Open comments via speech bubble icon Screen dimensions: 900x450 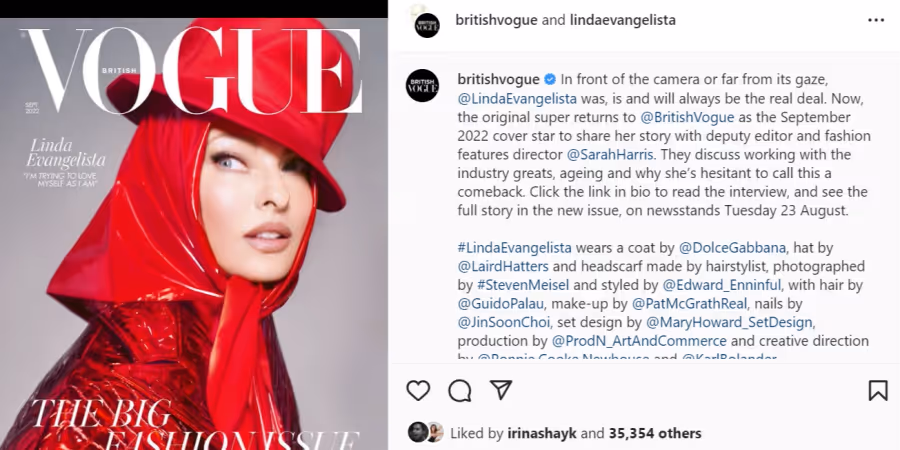[460, 391]
